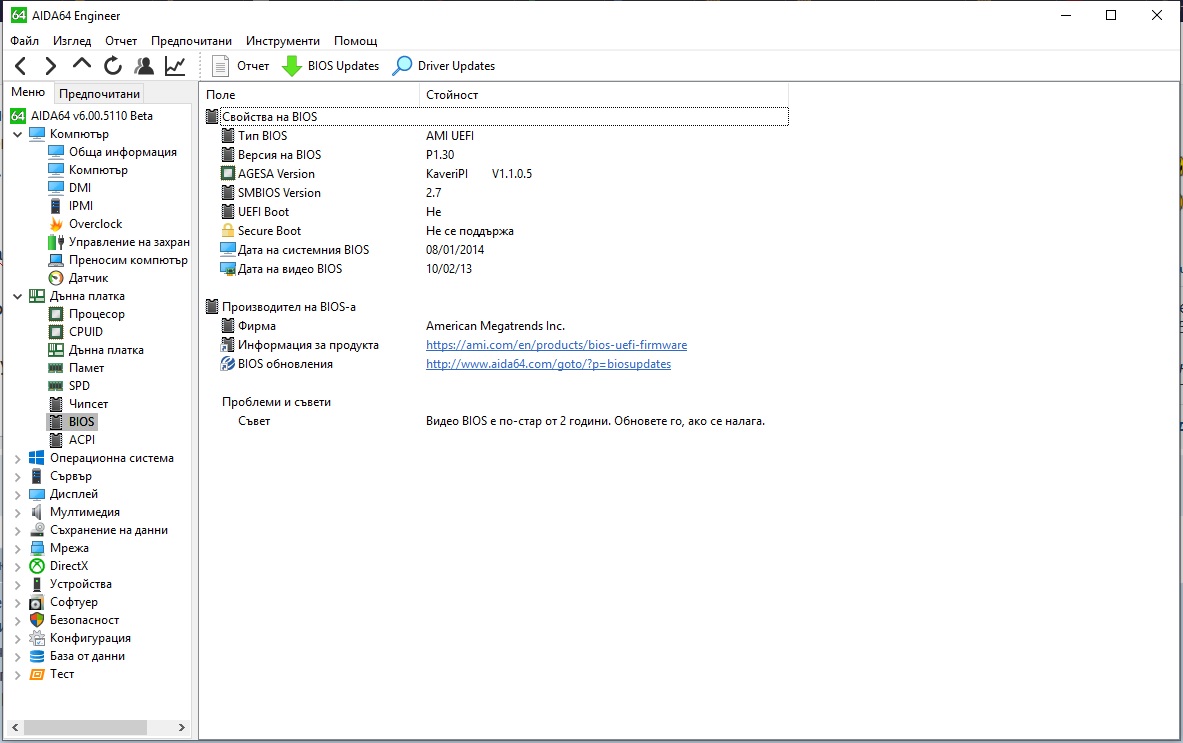1183x743 pixels.
Task: Go forward with the right arrow icon
Action: coord(51,66)
